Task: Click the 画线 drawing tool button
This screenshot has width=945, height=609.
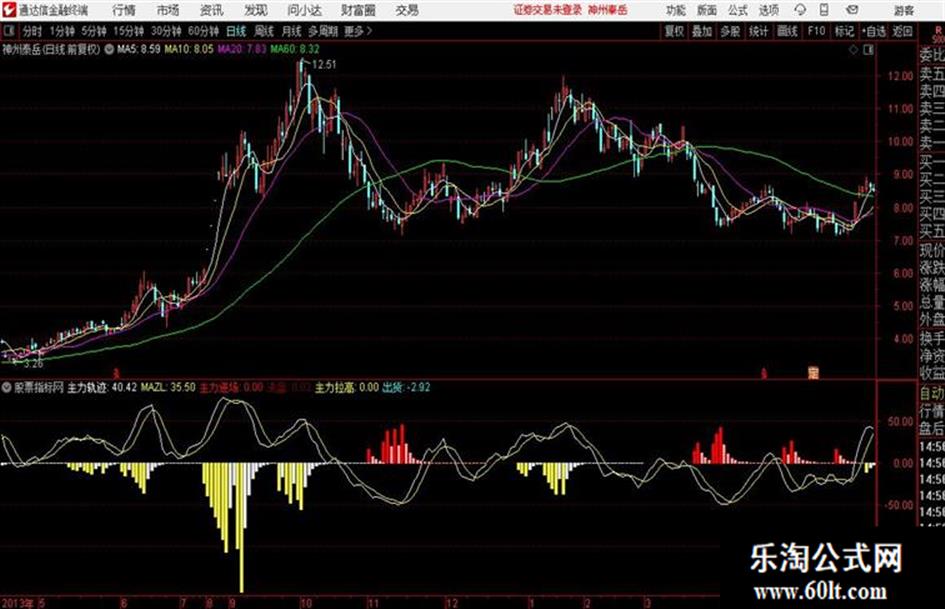Action: coord(787,31)
